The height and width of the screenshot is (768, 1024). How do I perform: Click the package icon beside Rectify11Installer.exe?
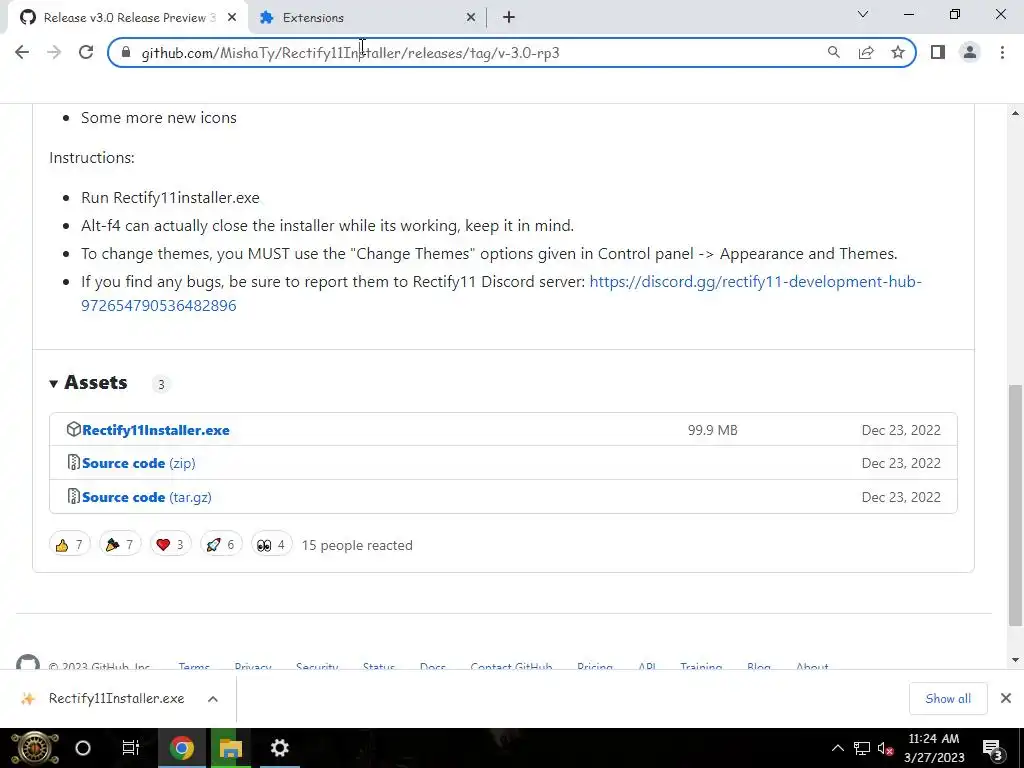click(x=73, y=429)
